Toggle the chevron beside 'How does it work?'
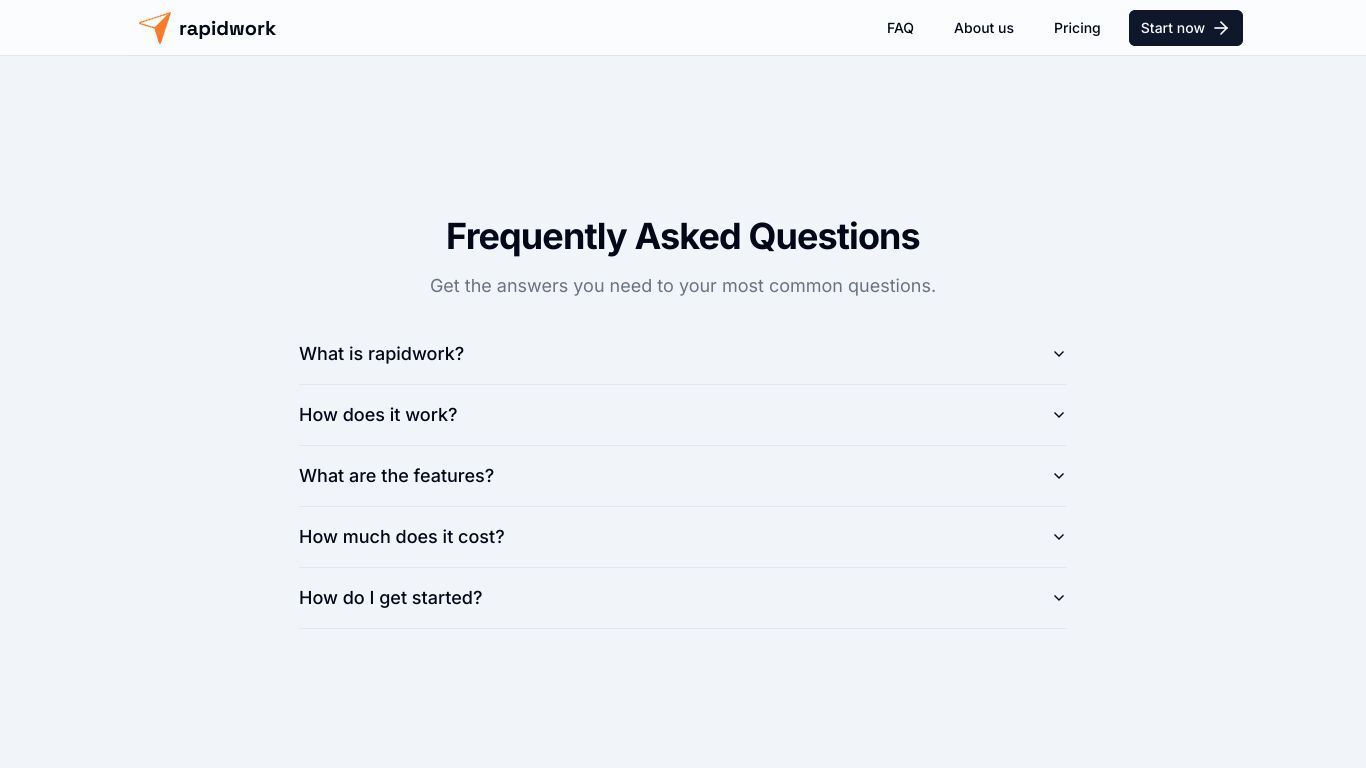This screenshot has height=768, width=1366. coord(1059,415)
